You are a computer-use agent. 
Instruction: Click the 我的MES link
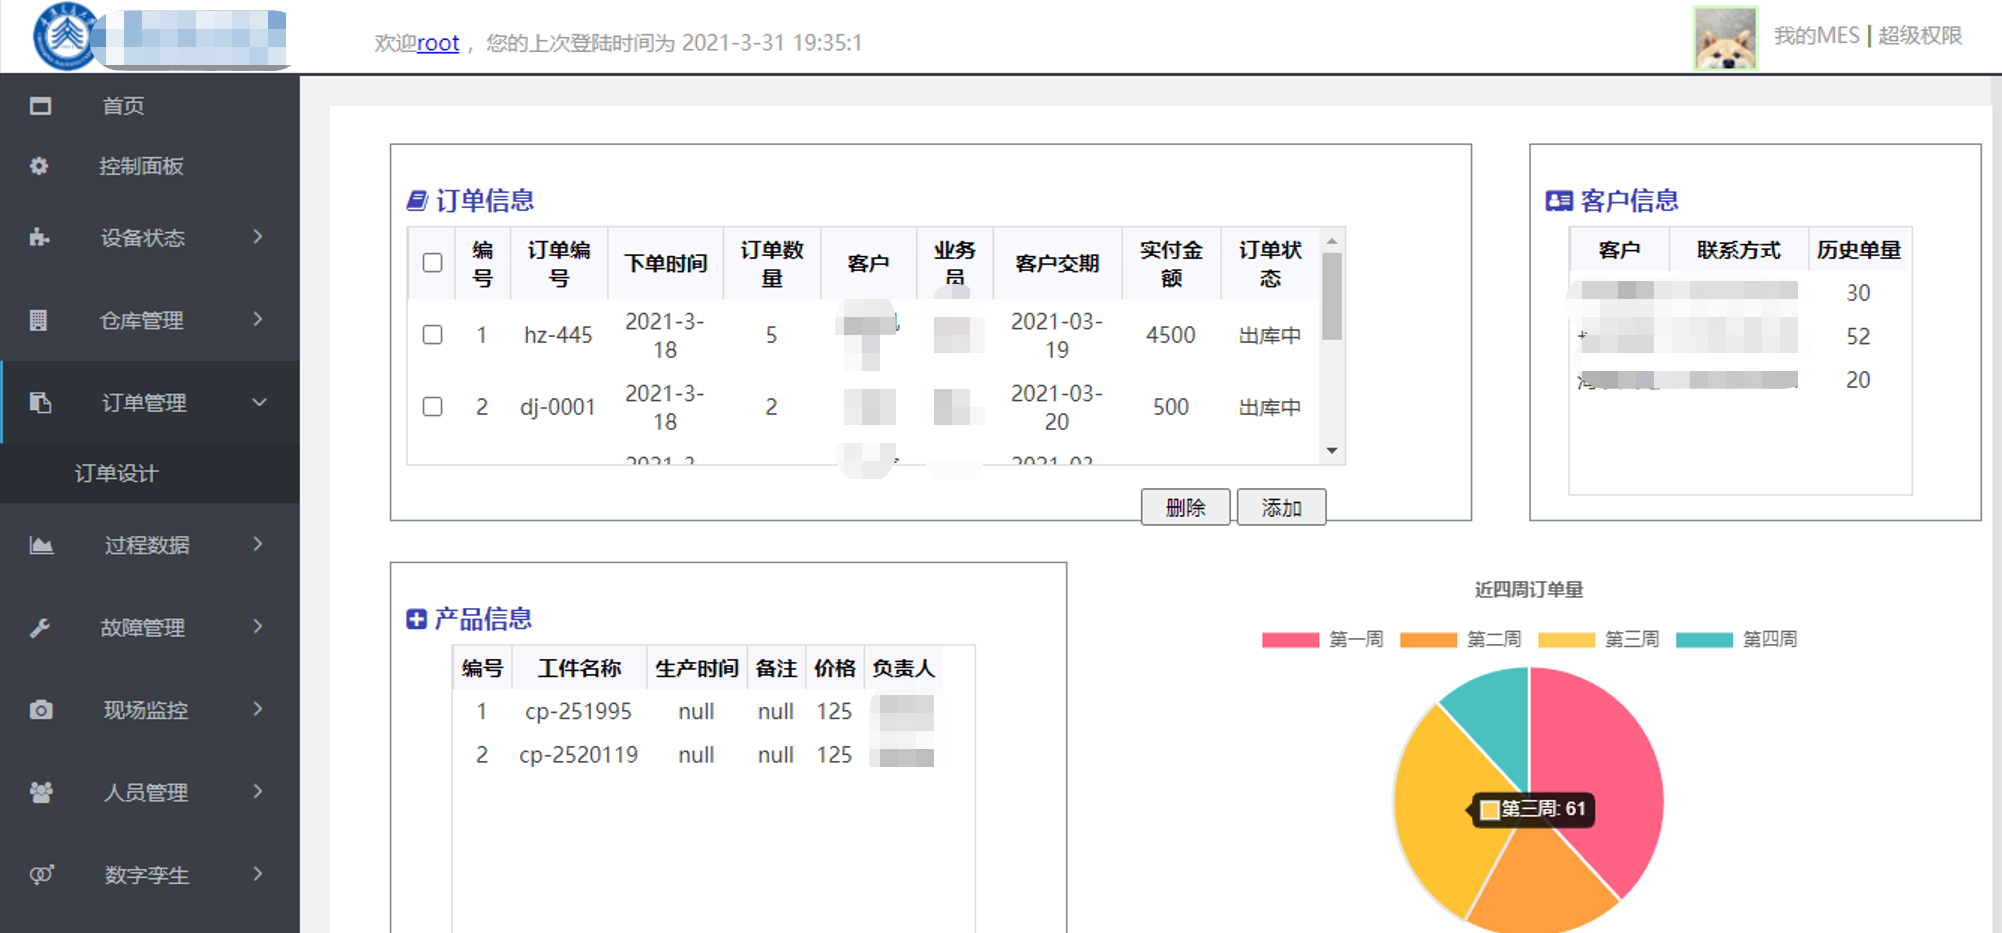(1816, 36)
